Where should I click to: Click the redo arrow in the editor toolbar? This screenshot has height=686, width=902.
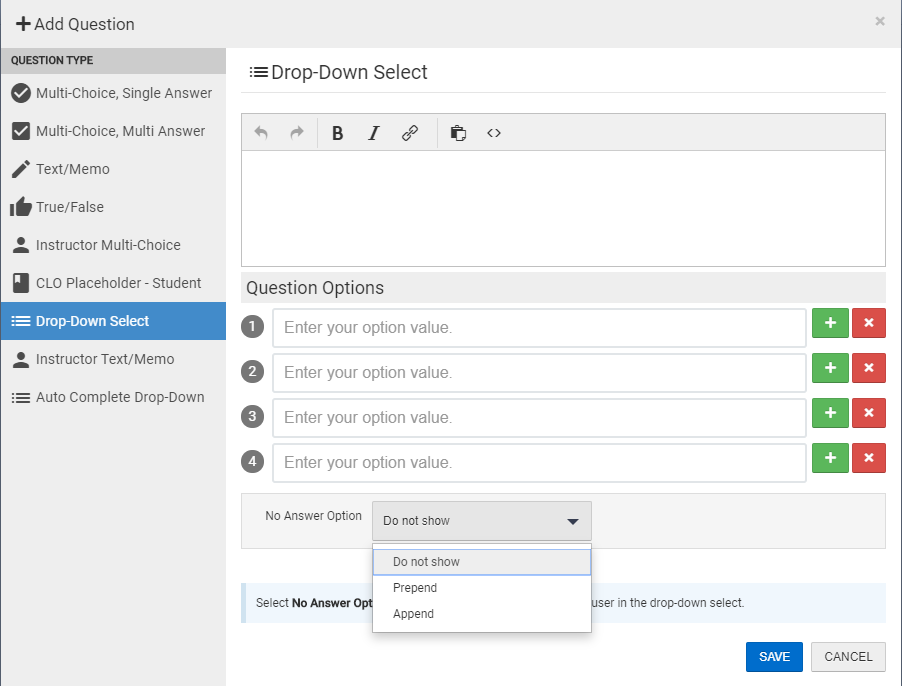coord(297,133)
